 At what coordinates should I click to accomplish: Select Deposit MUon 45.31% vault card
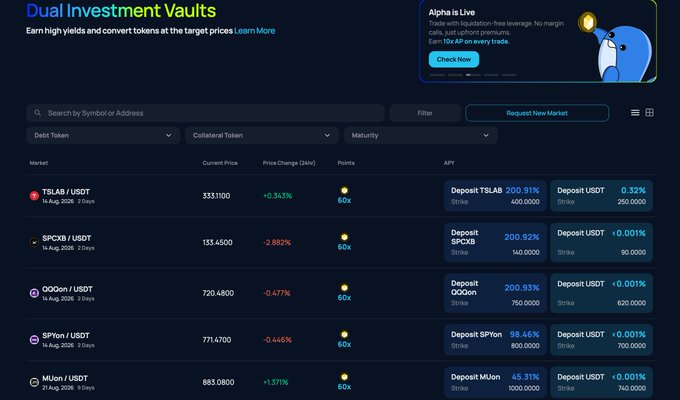click(495, 382)
